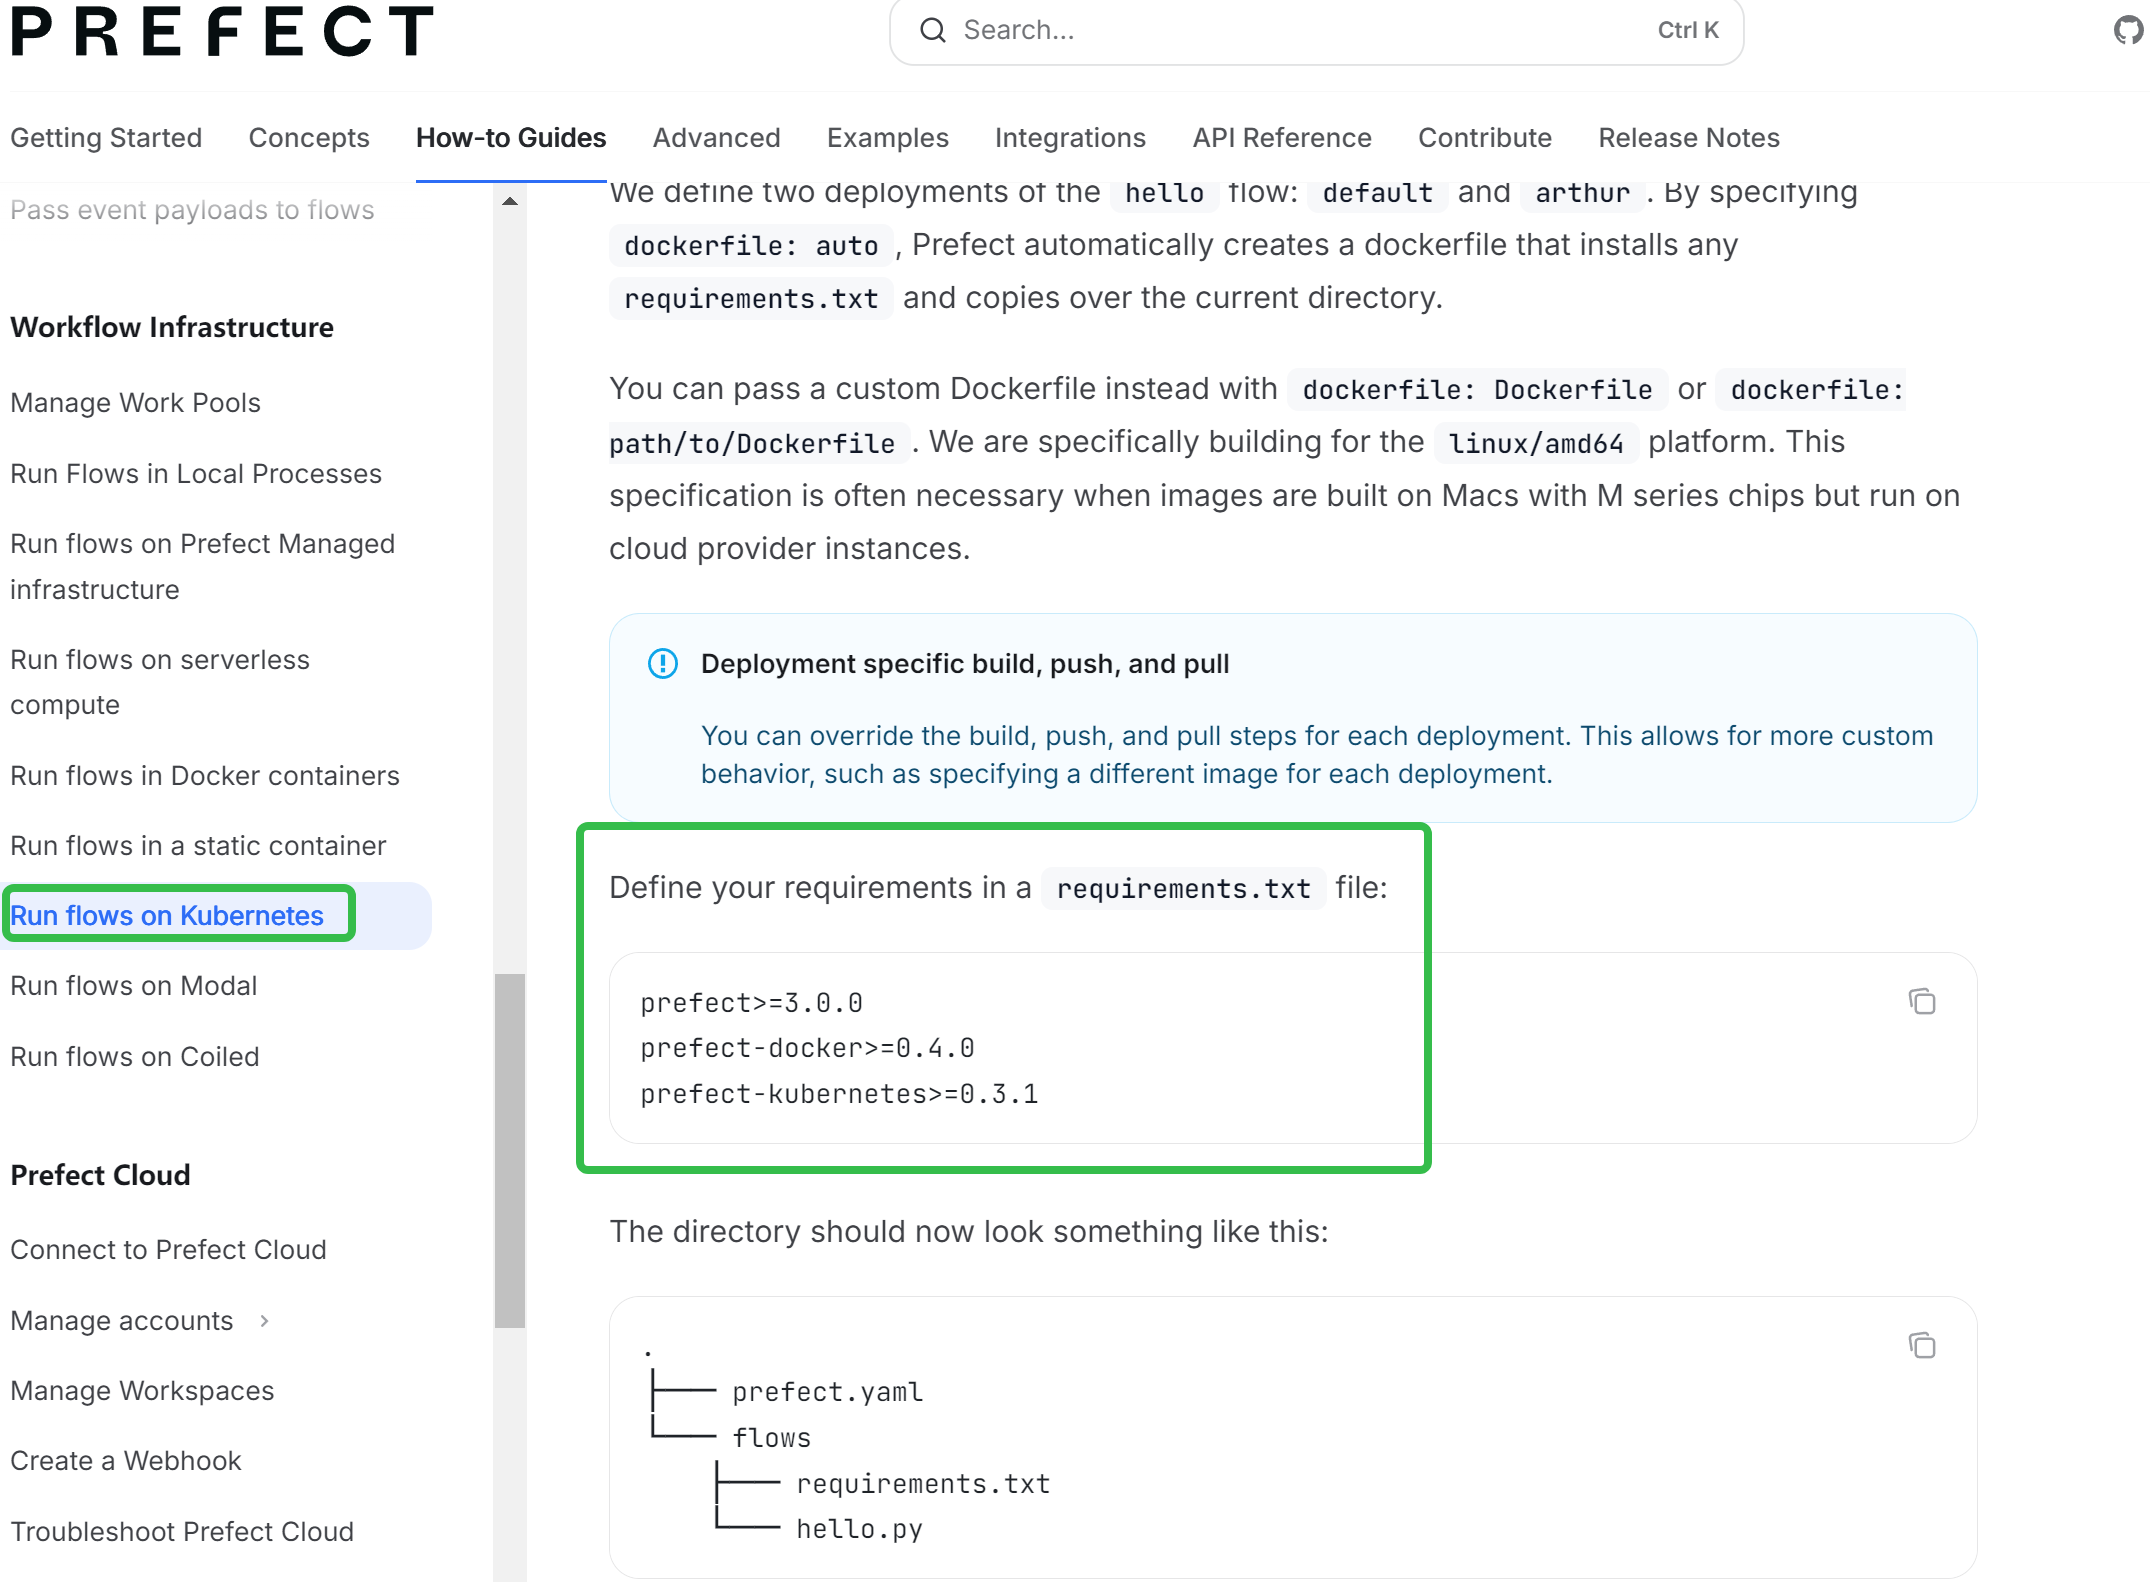Image resolution: width=2150 pixels, height=1582 pixels.
Task: Select Run flows in Docker containers
Action: coord(205,776)
